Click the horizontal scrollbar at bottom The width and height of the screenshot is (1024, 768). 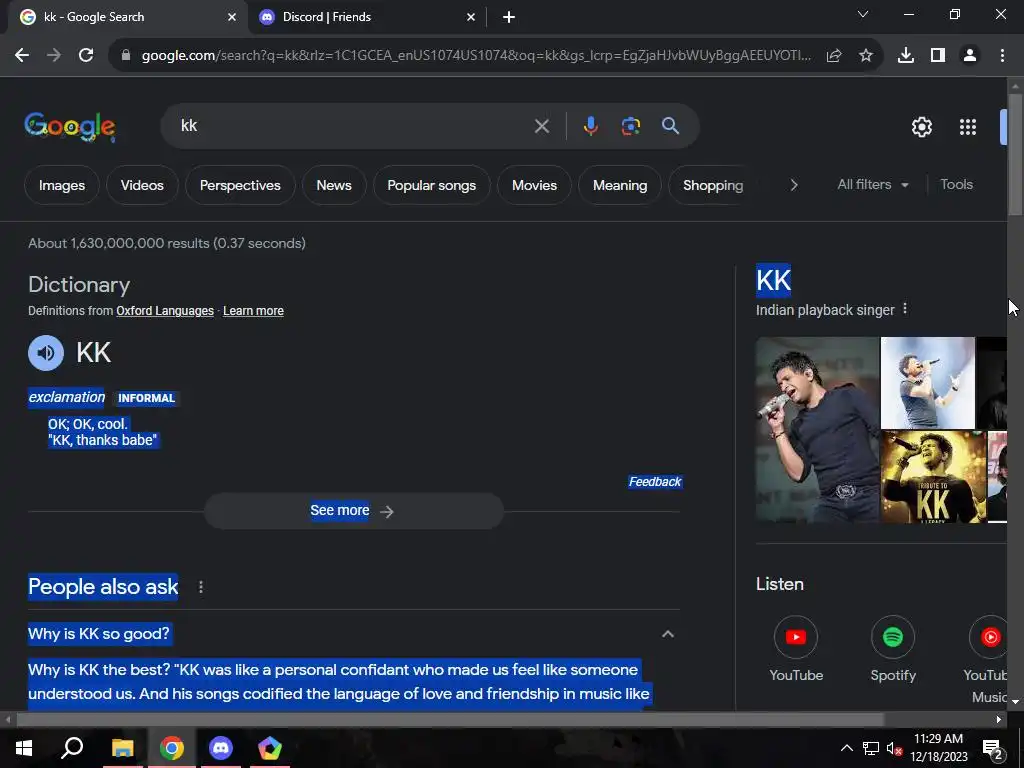tap(450, 720)
